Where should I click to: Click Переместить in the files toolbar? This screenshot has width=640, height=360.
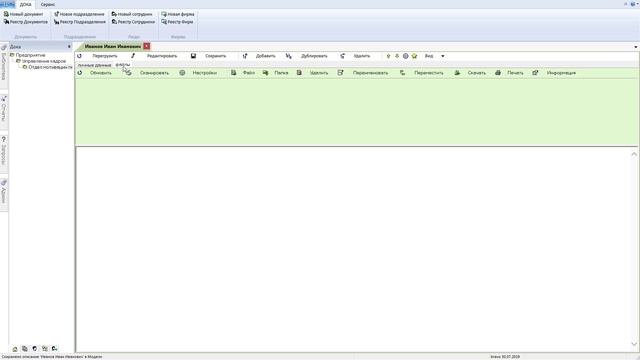(422, 73)
